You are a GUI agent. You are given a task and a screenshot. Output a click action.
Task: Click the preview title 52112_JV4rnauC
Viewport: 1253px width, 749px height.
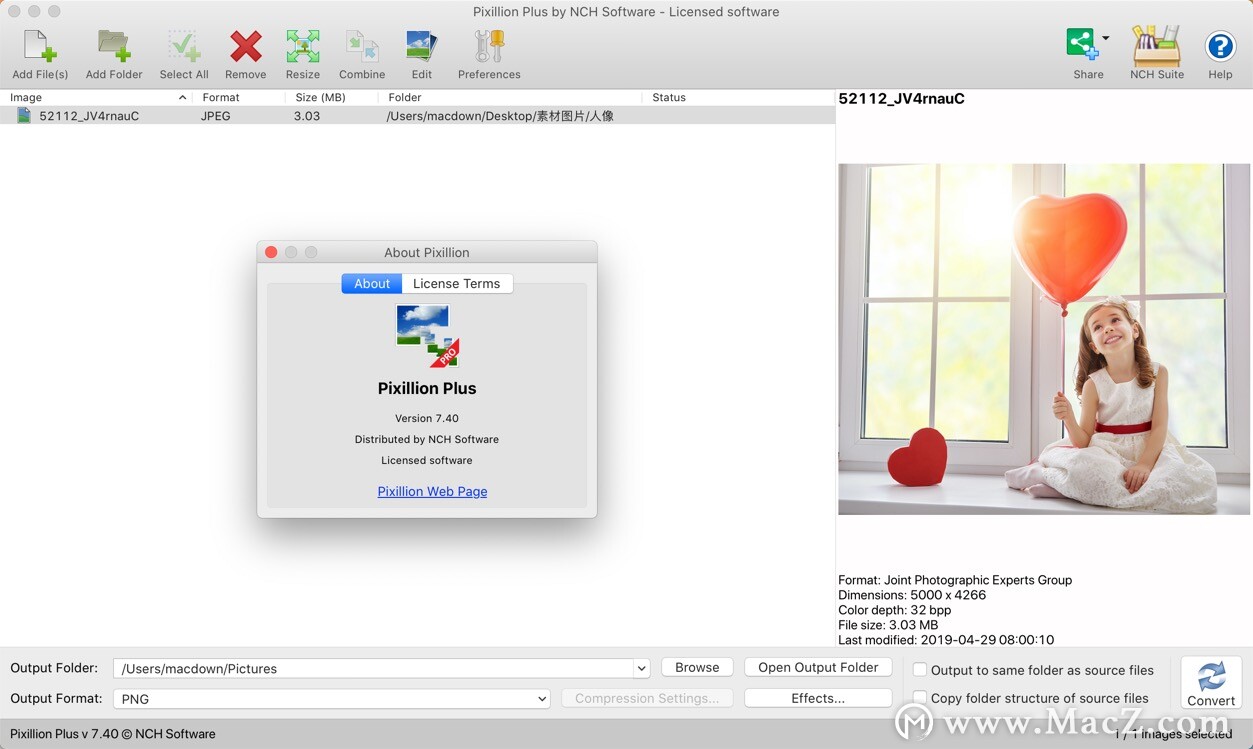pyautogui.click(x=902, y=98)
